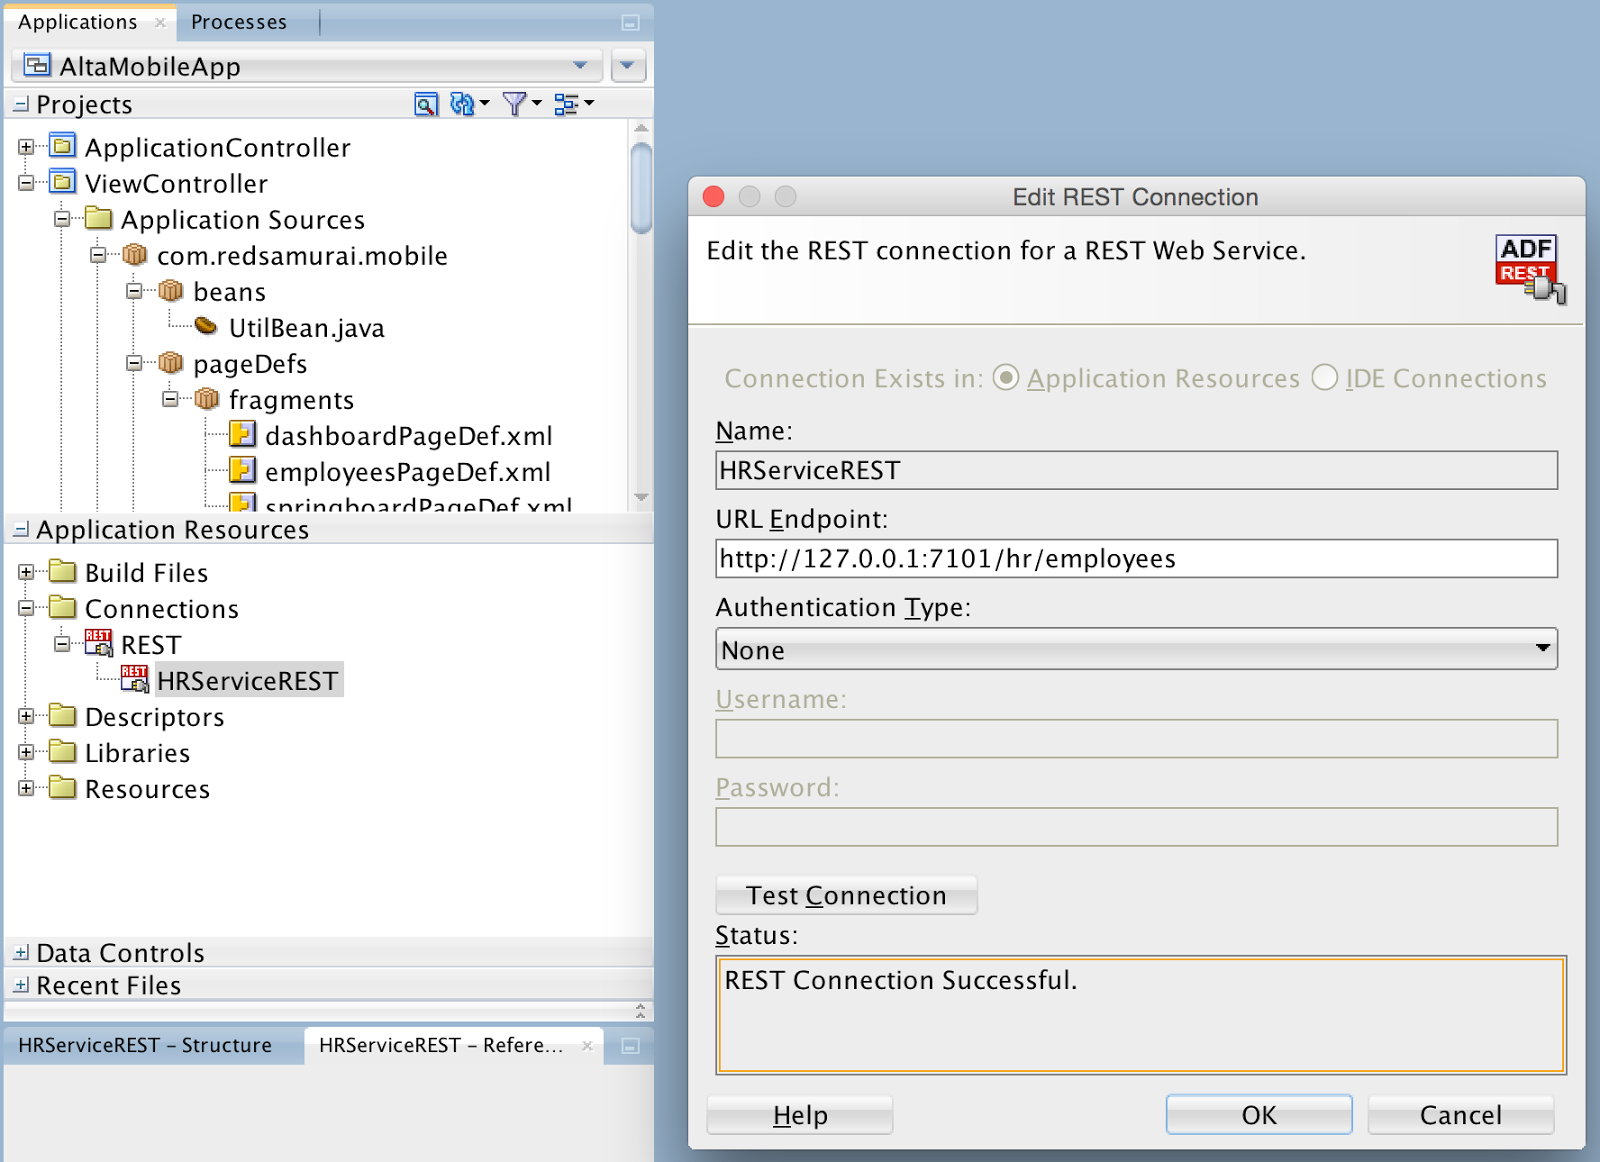Expand the Data Controls section

coord(21,953)
